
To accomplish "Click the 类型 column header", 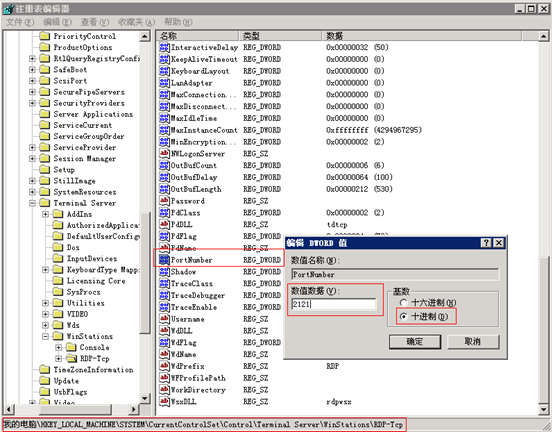I will (x=280, y=36).
